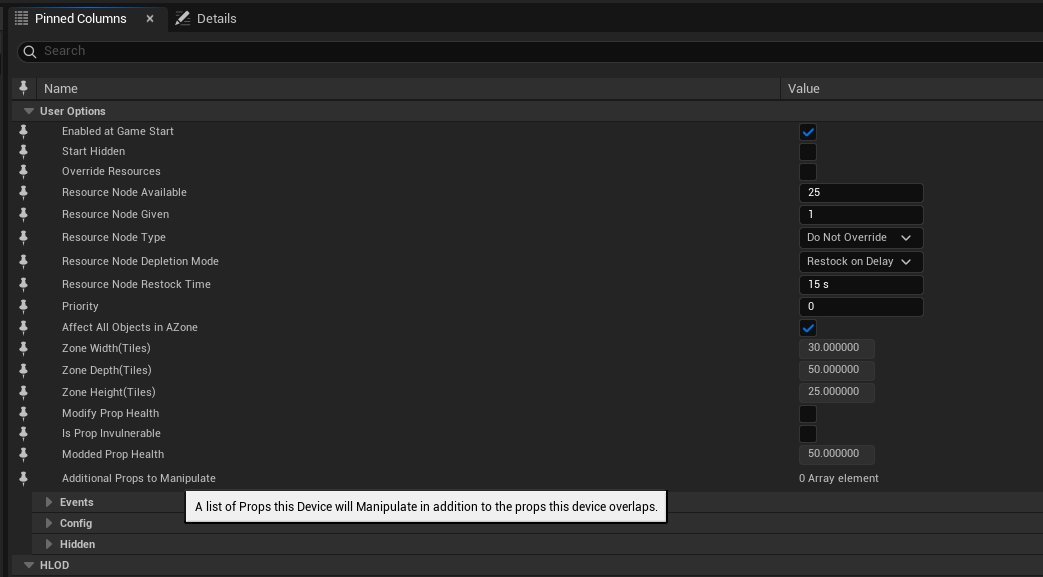Expand the Events section
The image size is (1043, 577).
click(49, 502)
